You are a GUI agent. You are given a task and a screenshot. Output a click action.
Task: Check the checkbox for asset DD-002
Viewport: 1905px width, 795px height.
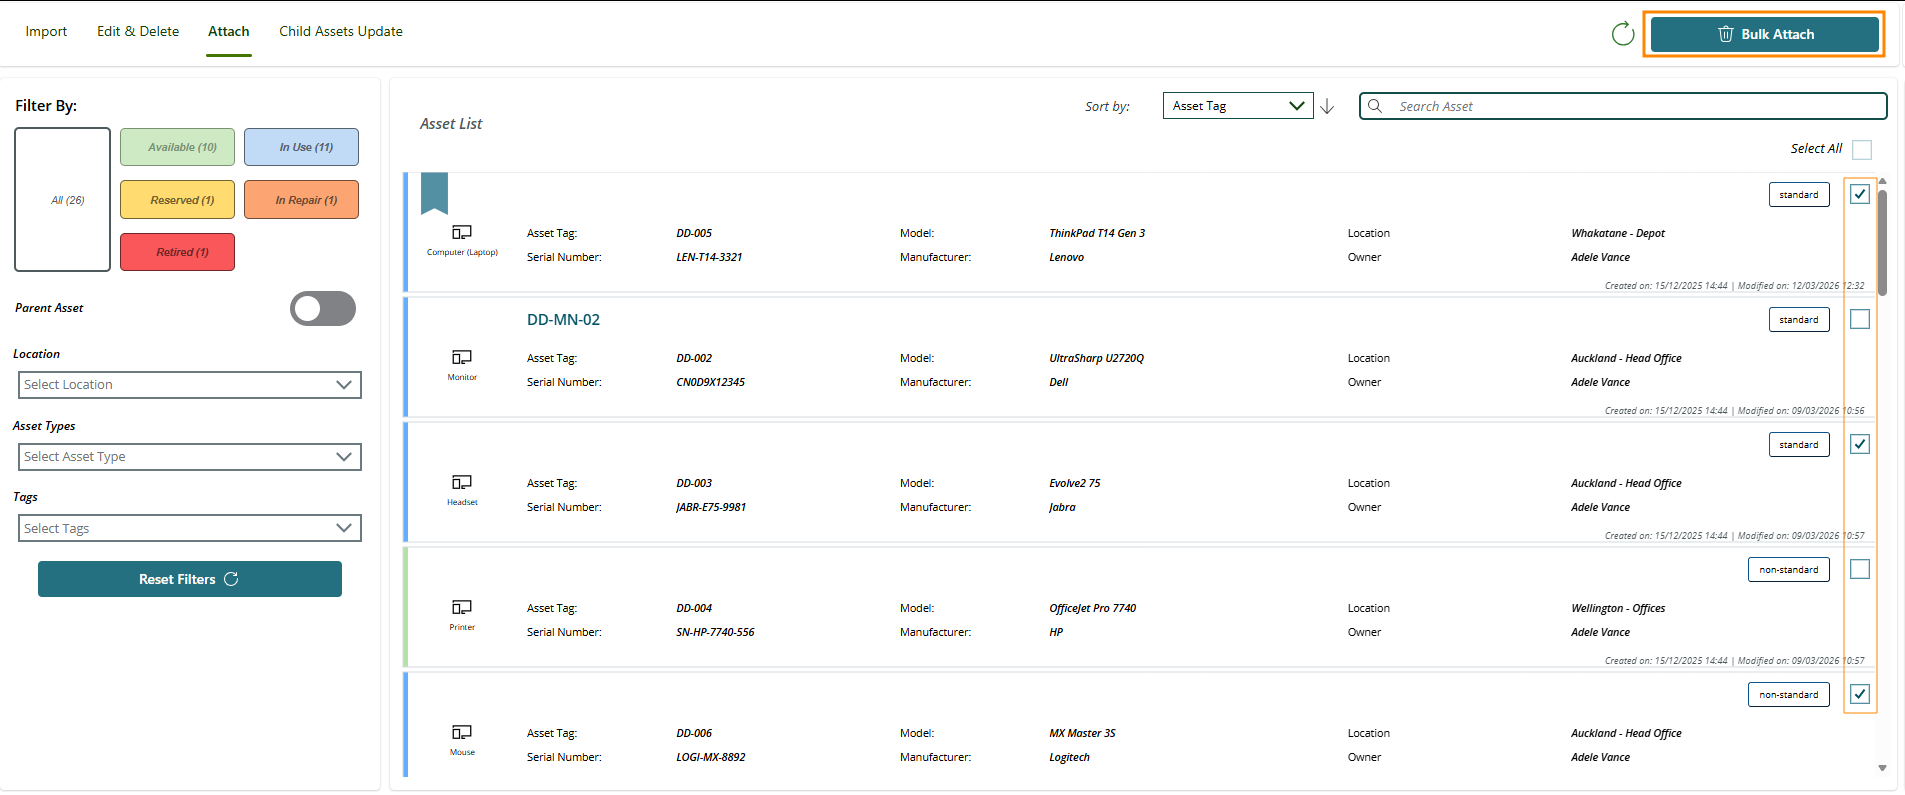click(1859, 319)
